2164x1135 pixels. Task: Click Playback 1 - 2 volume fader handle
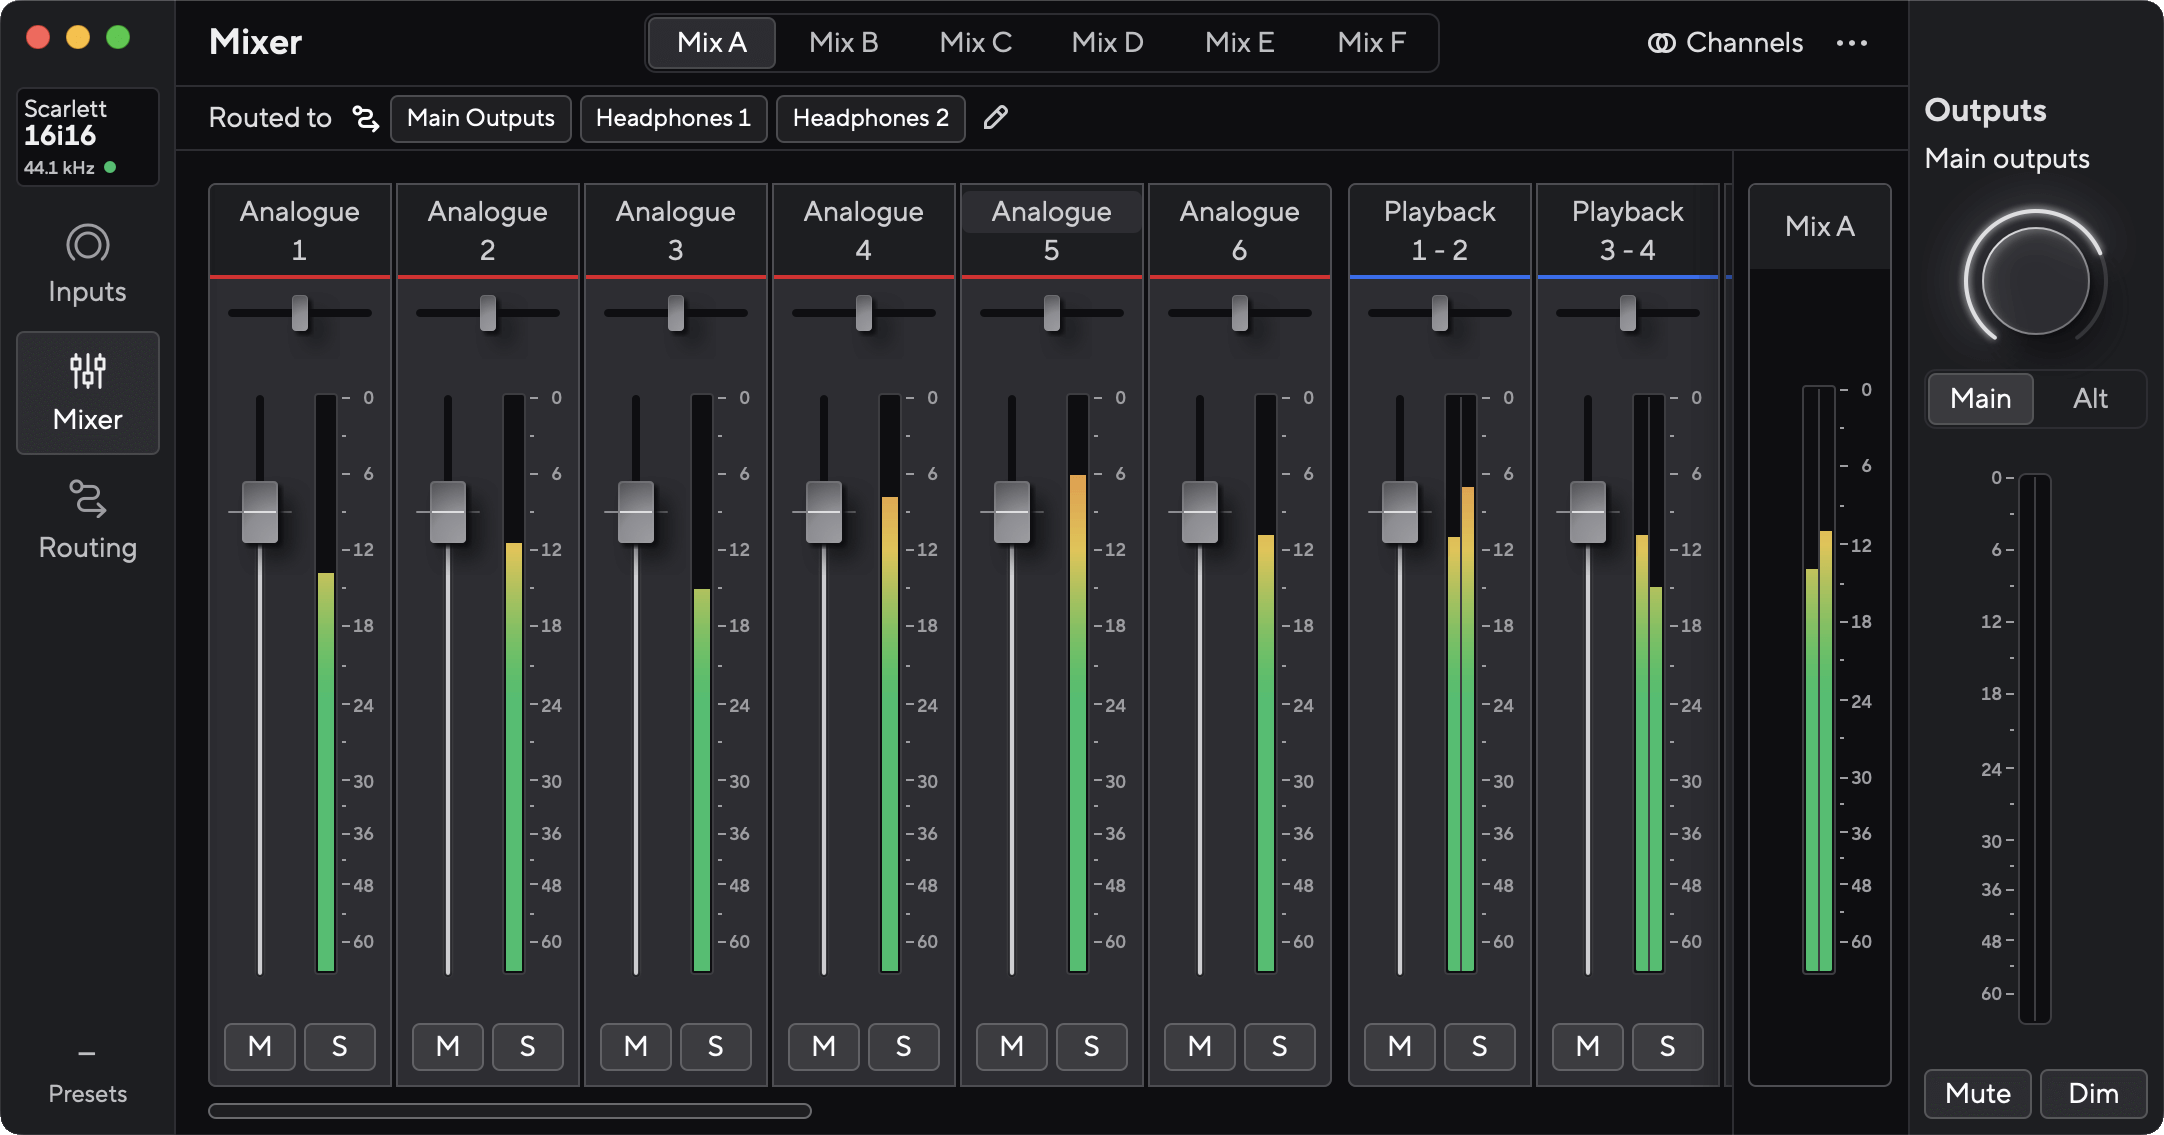[1400, 512]
